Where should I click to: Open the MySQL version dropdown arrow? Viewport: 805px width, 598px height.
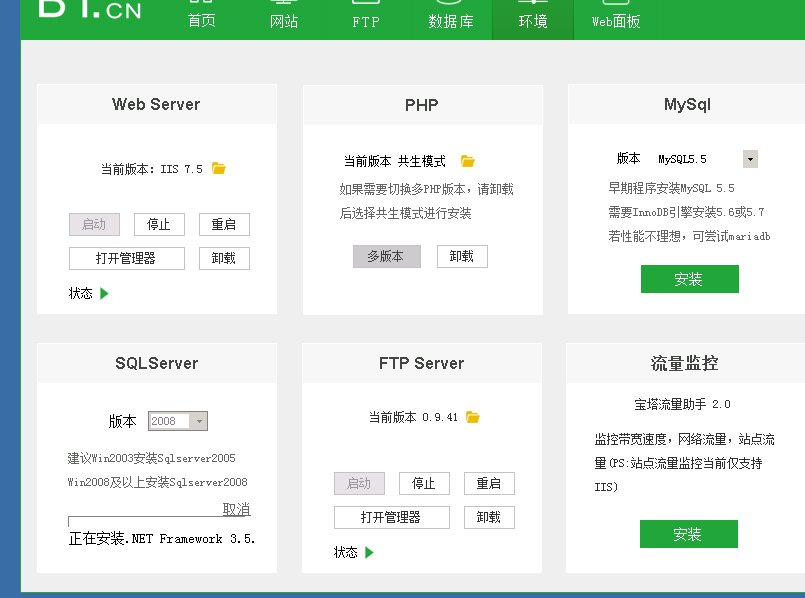tap(750, 159)
